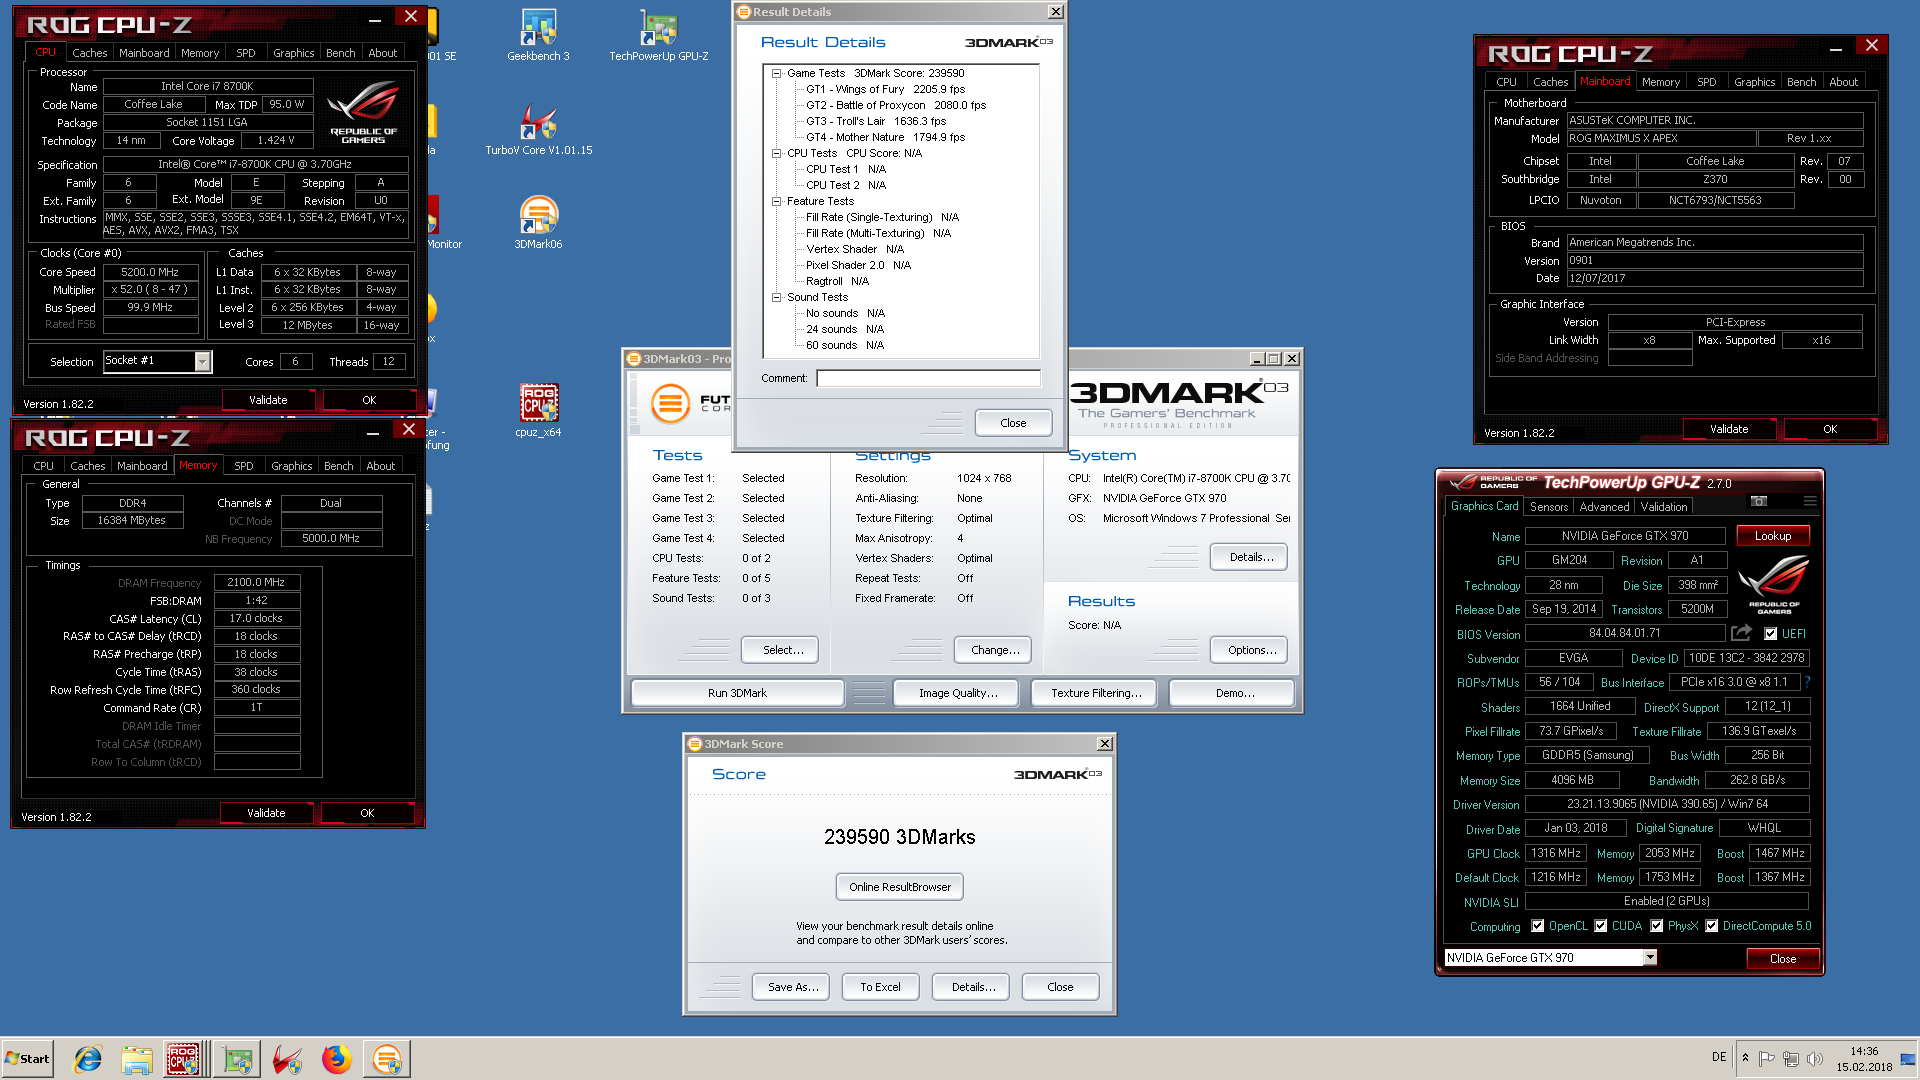Click the red Close button in GPU-Z
This screenshot has width=1920, height=1080.
point(1783,959)
